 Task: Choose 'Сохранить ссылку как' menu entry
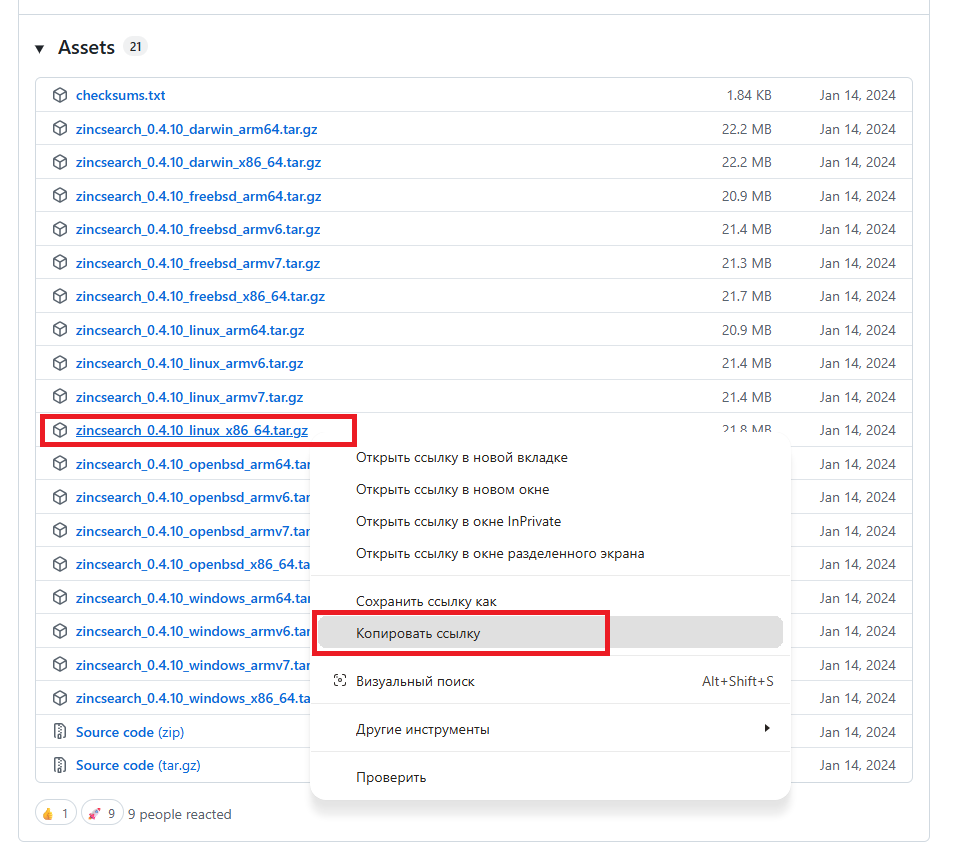click(426, 601)
